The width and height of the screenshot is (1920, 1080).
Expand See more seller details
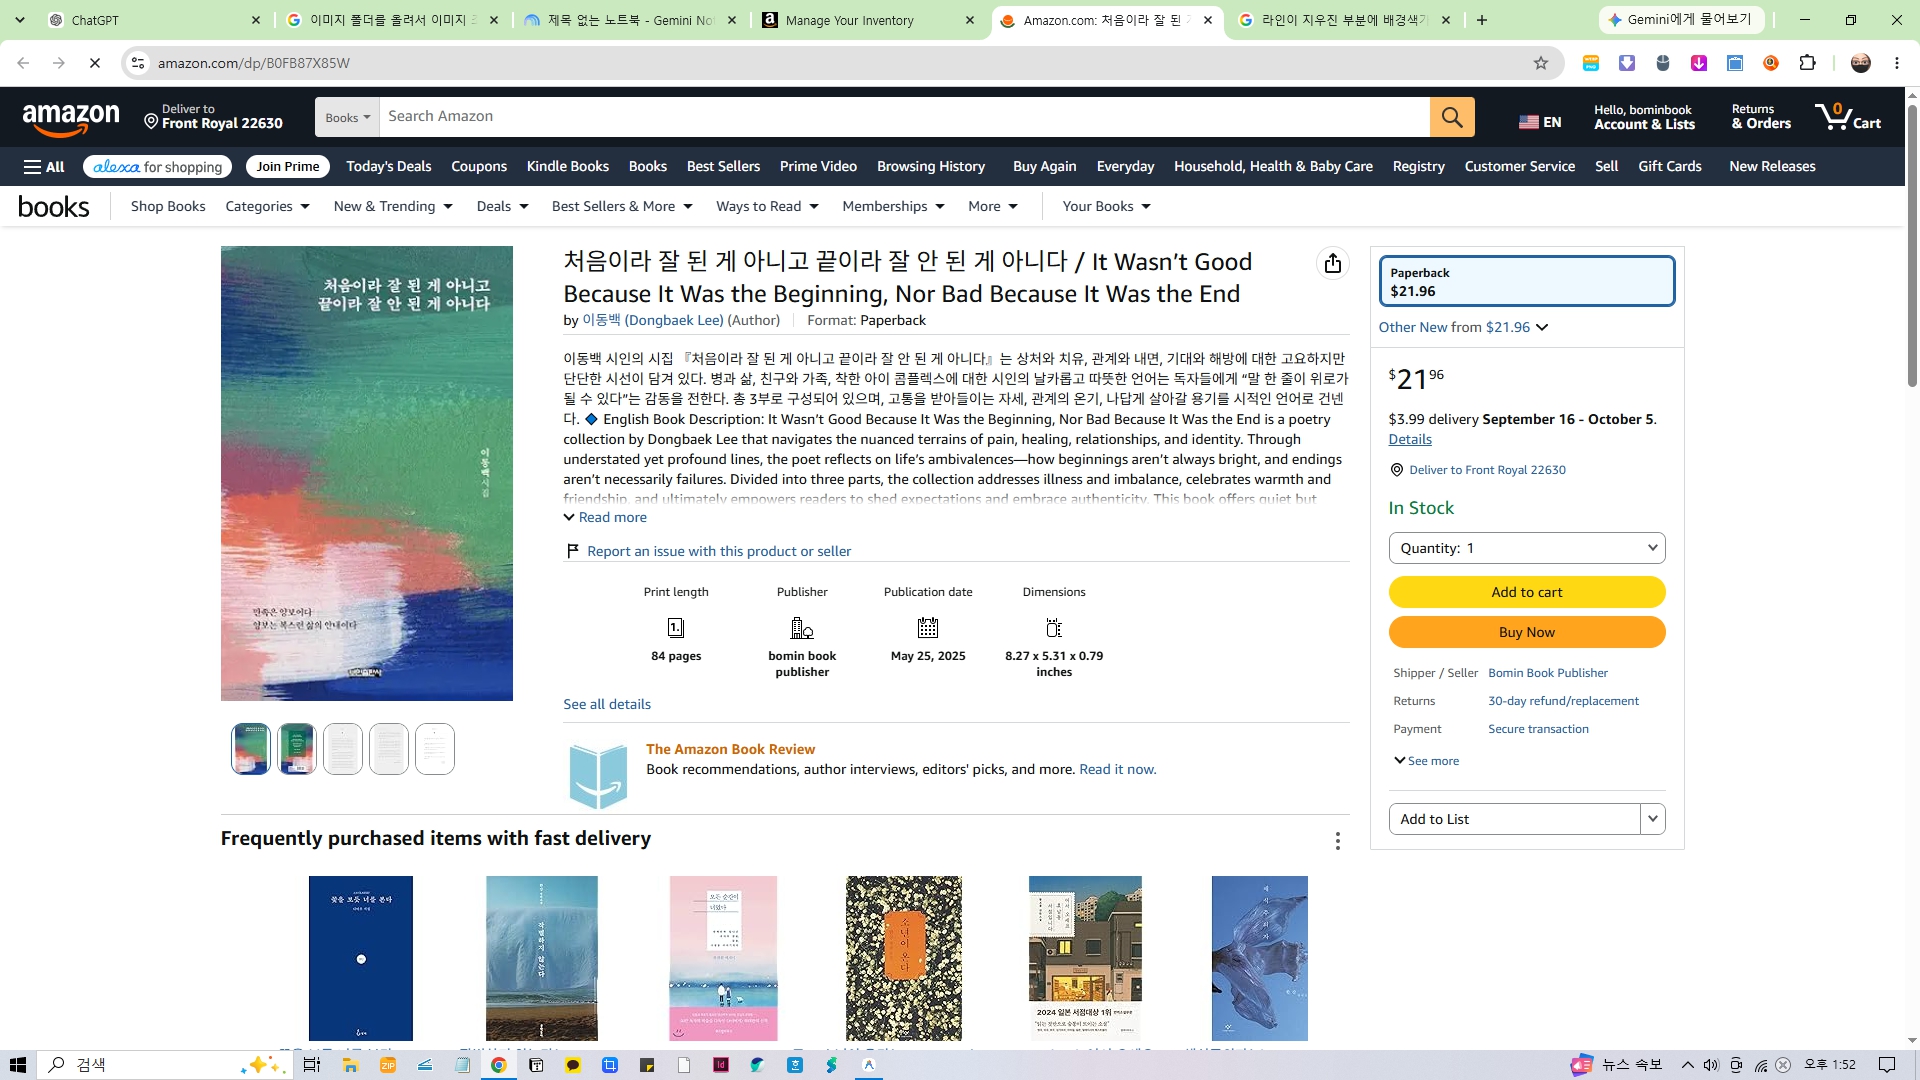(x=1427, y=761)
